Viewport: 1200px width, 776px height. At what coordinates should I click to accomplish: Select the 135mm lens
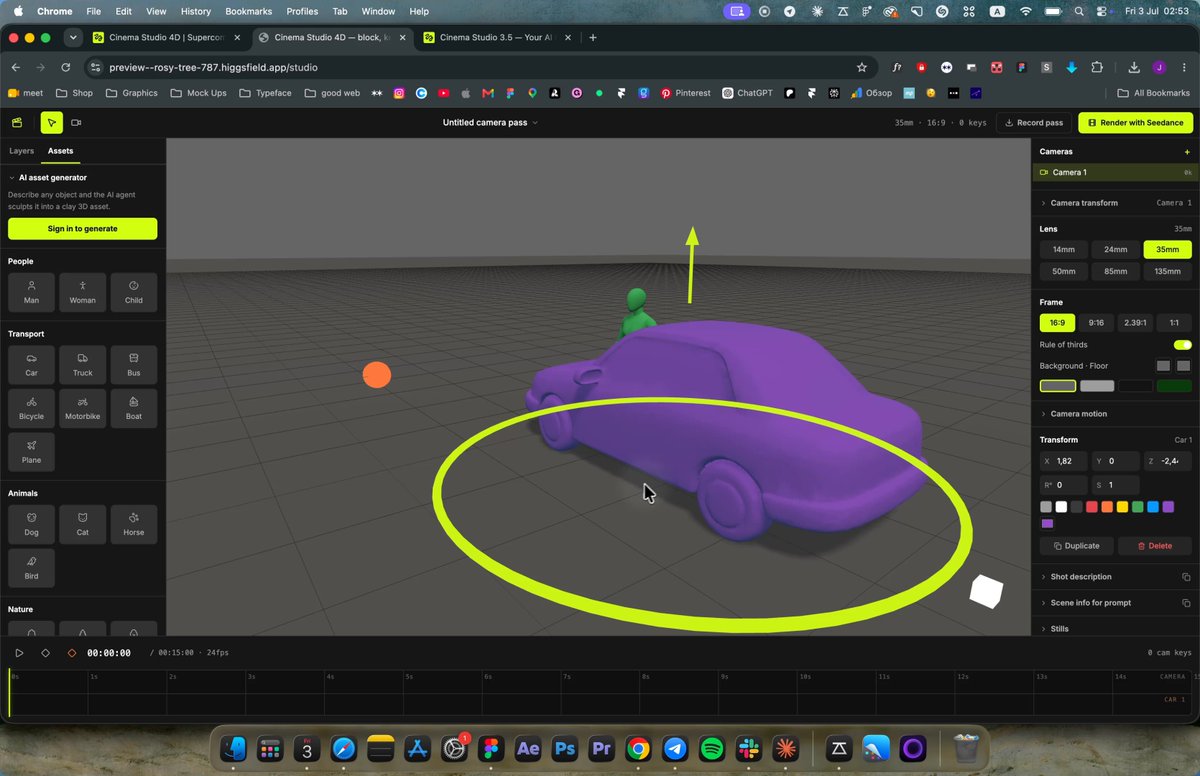pyautogui.click(x=1168, y=271)
